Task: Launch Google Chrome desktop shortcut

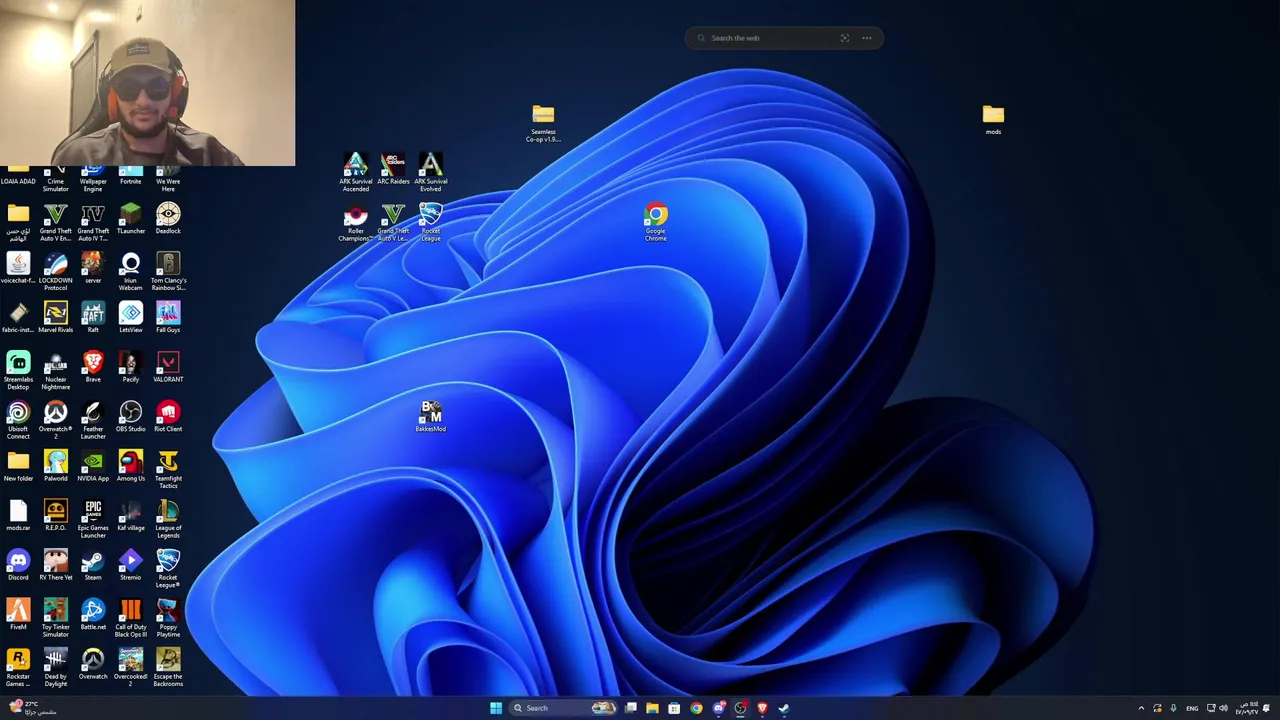Action: point(656,222)
